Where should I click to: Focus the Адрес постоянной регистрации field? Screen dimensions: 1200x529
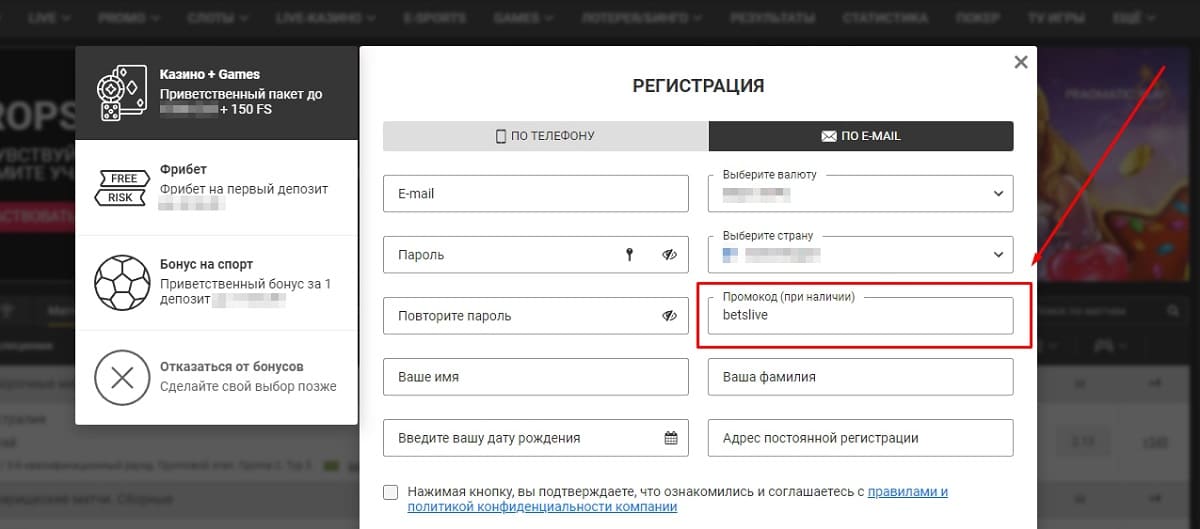click(861, 438)
